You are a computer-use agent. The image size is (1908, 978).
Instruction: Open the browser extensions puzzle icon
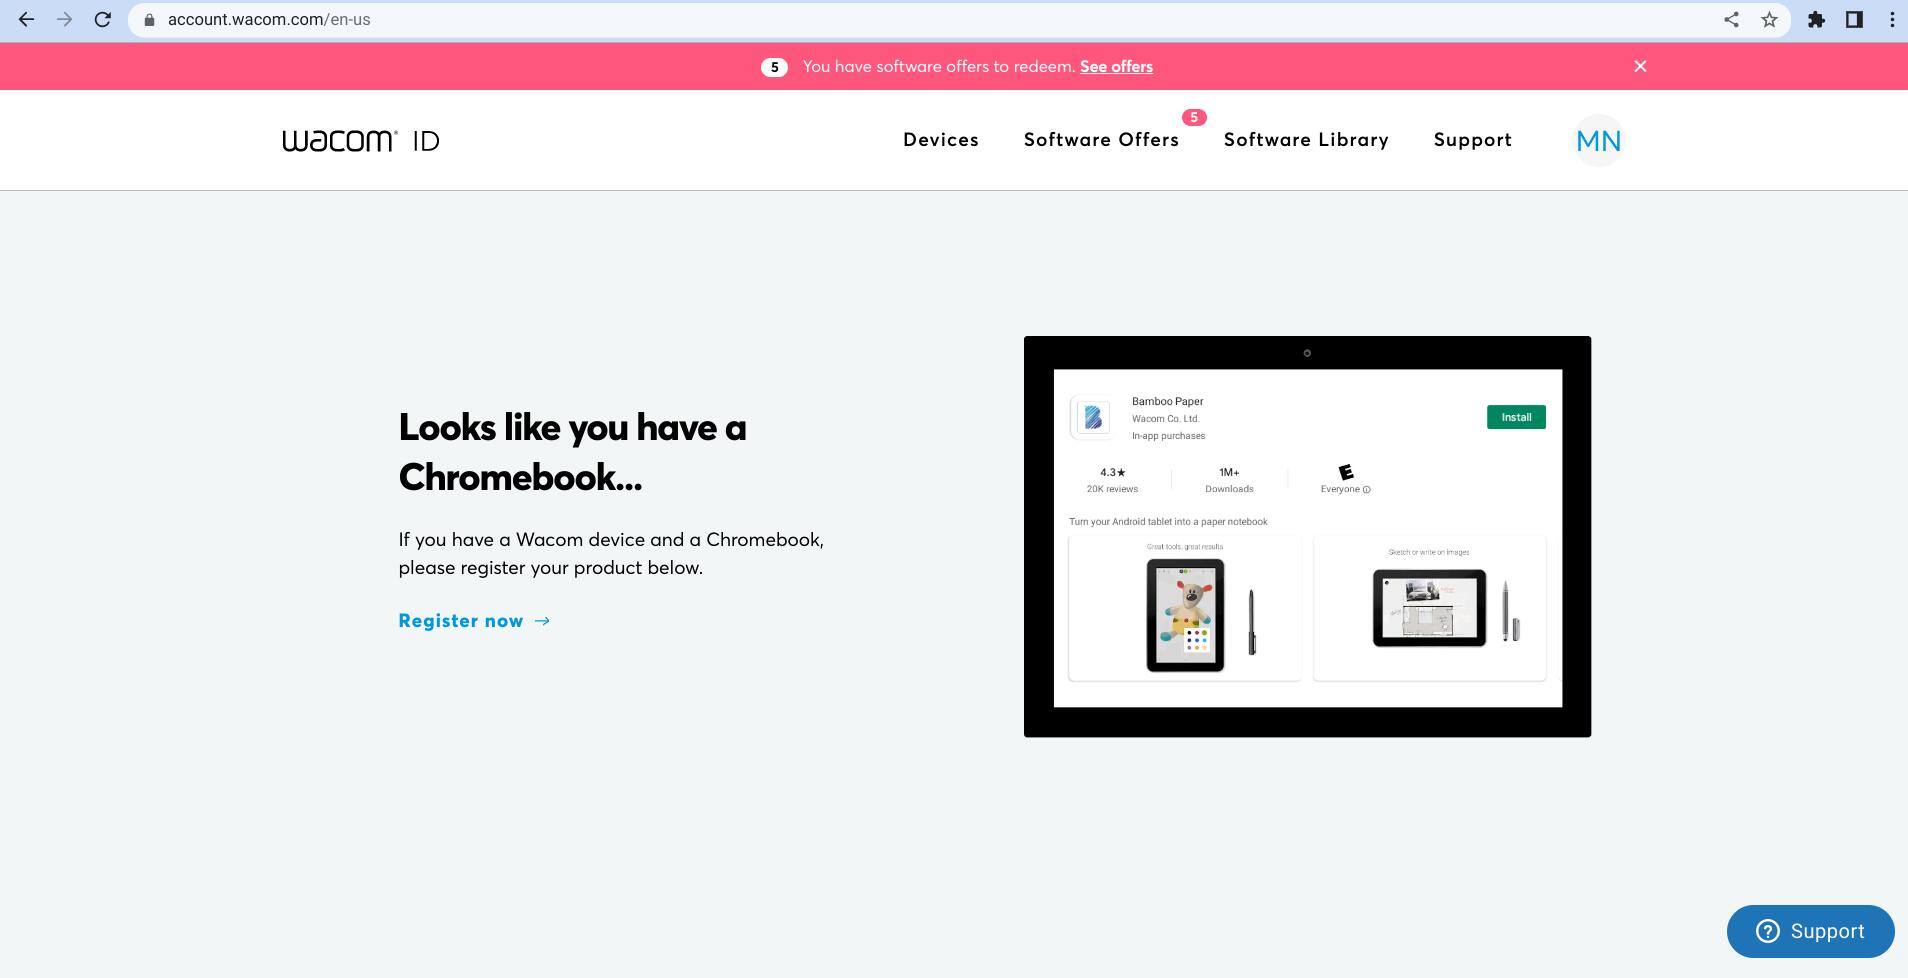pyautogui.click(x=1816, y=20)
